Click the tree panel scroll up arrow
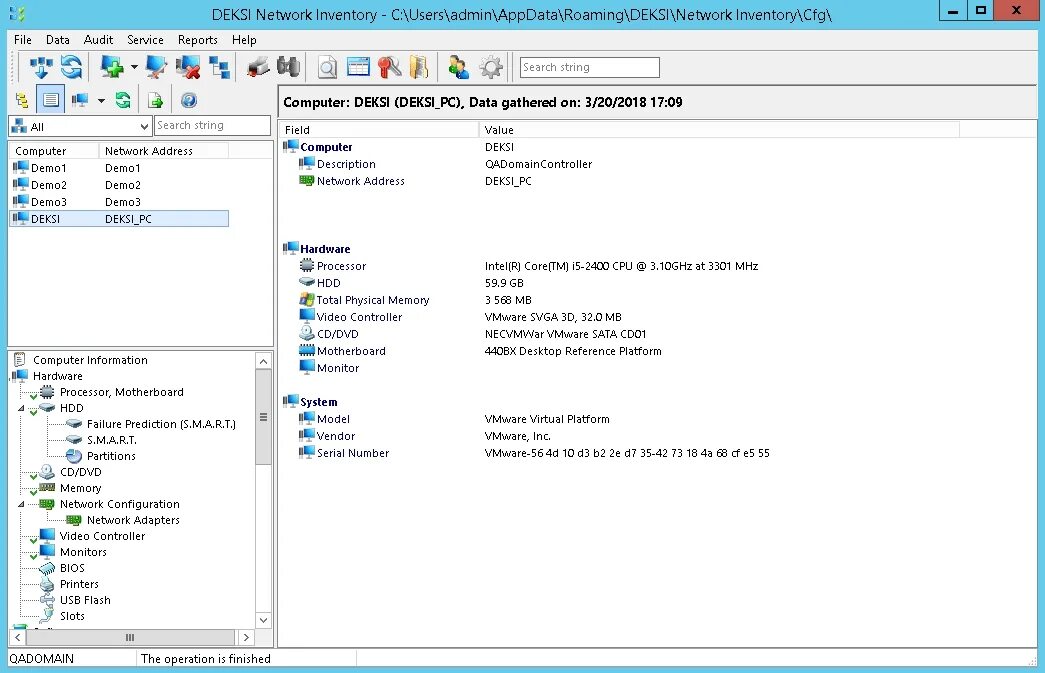 [x=263, y=361]
